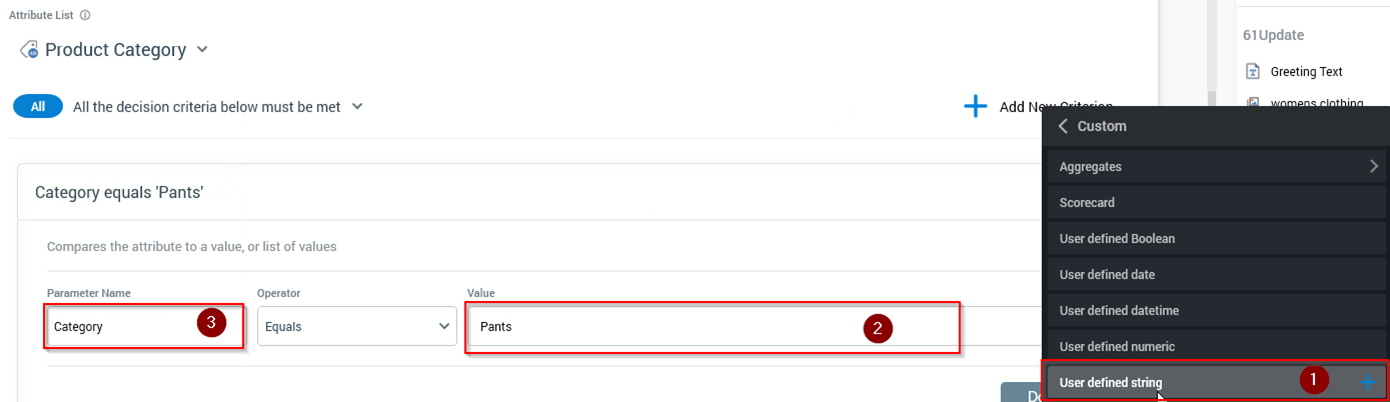
Task: Click the Product Category tag icon
Action: 30,50
